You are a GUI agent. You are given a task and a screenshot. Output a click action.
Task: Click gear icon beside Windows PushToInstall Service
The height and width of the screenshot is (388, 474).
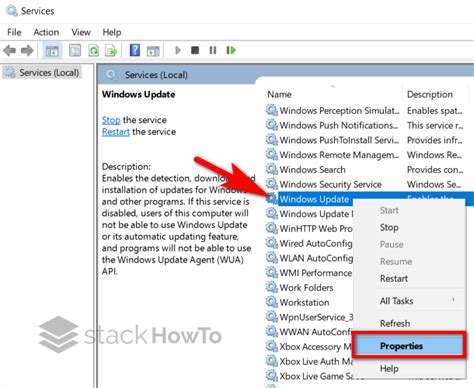pos(272,140)
